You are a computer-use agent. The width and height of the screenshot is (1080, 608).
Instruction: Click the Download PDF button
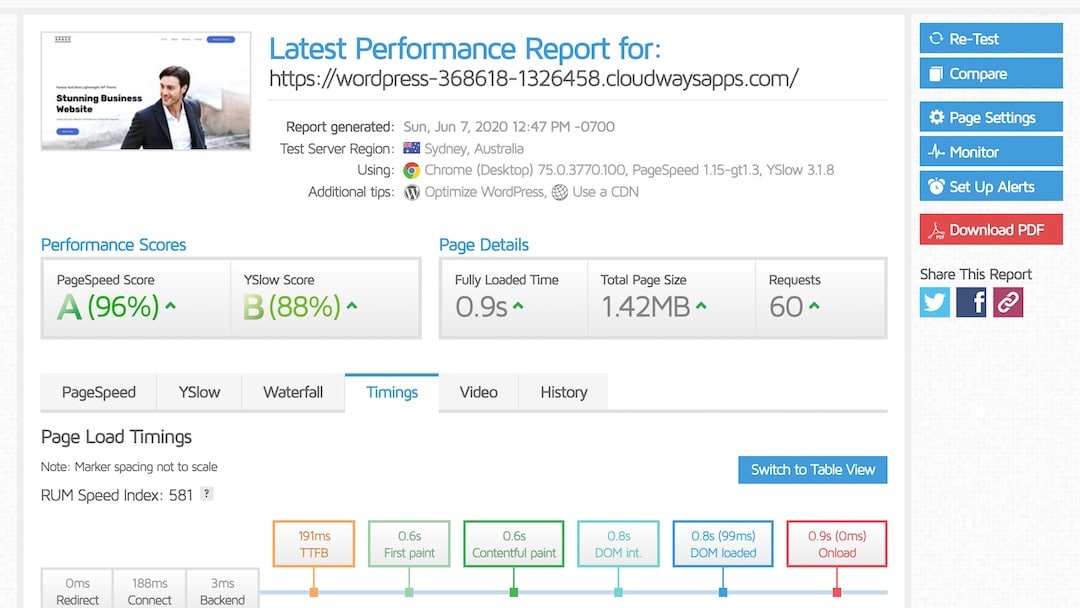pos(991,230)
